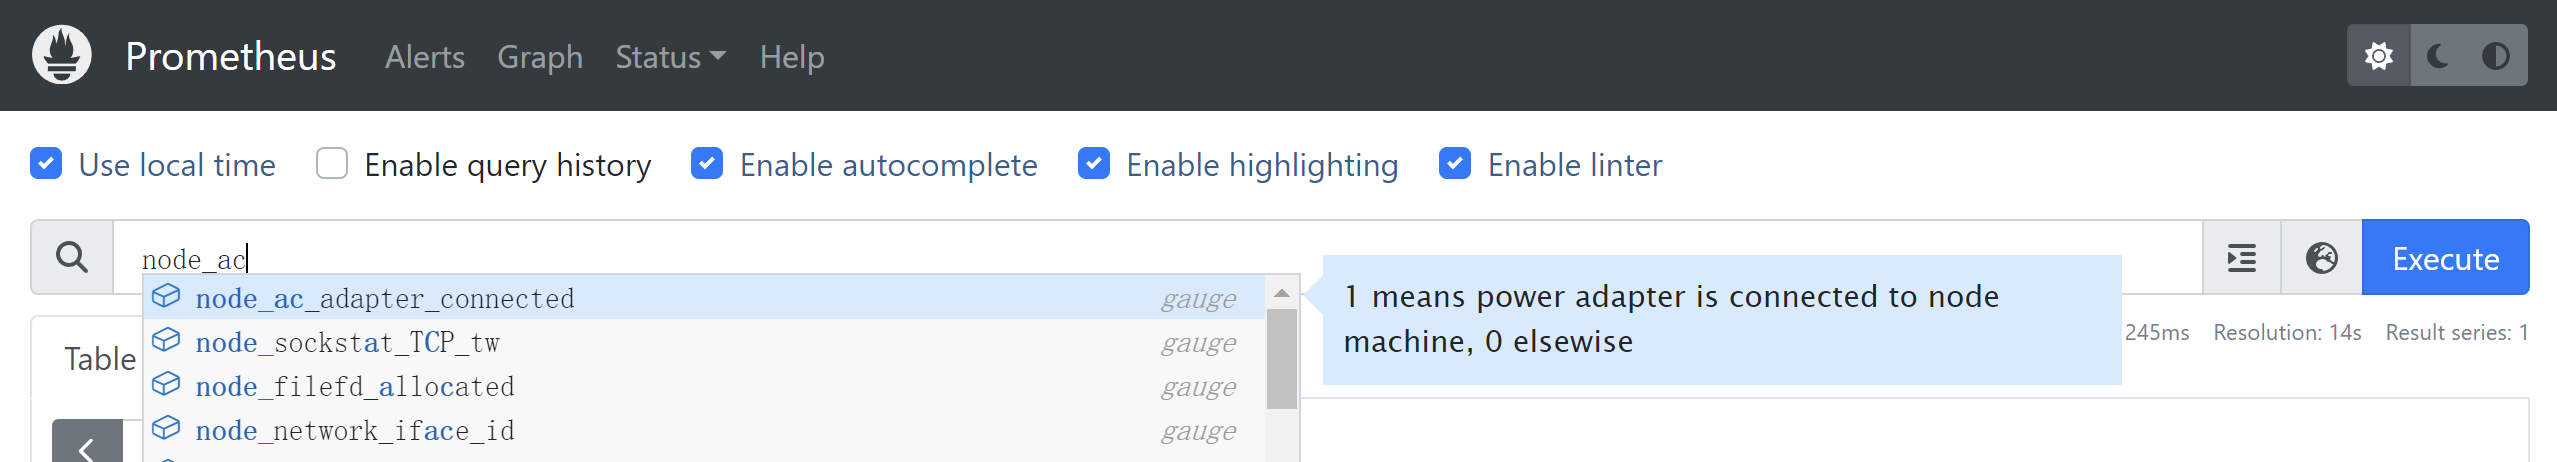
Task: Click the search magnifier icon
Action: click(72, 258)
